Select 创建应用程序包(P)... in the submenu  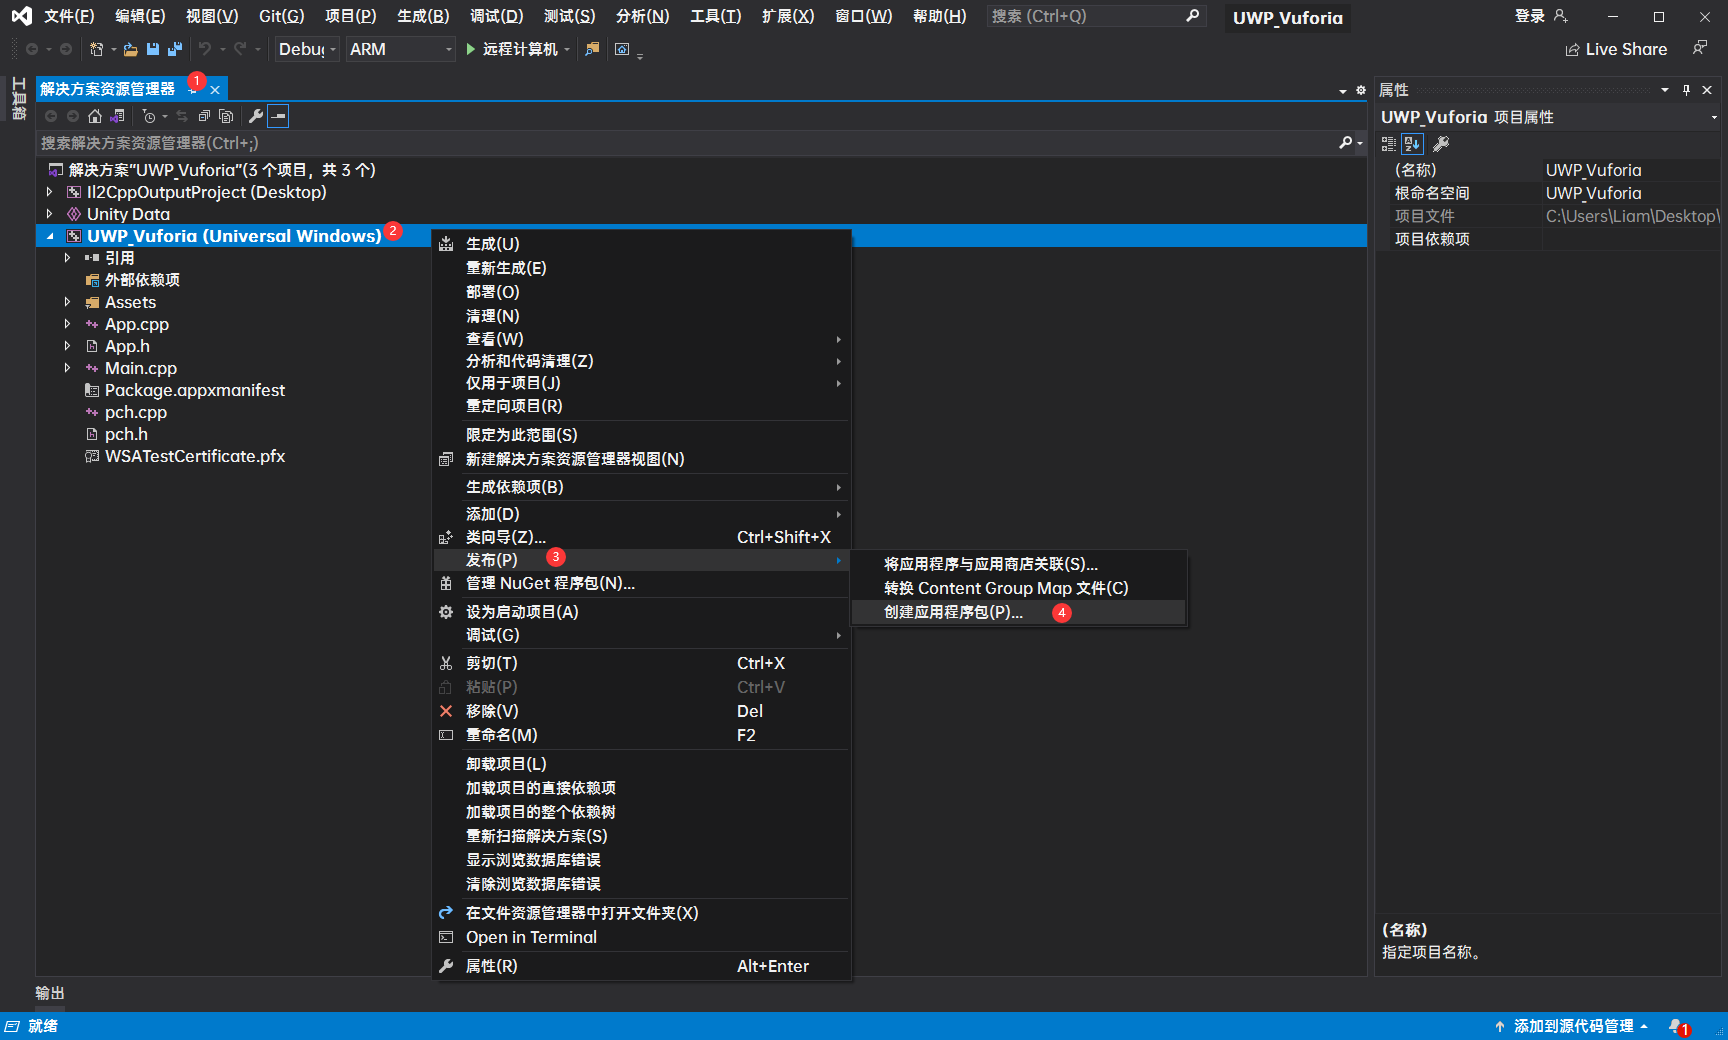click(1018, 612)
